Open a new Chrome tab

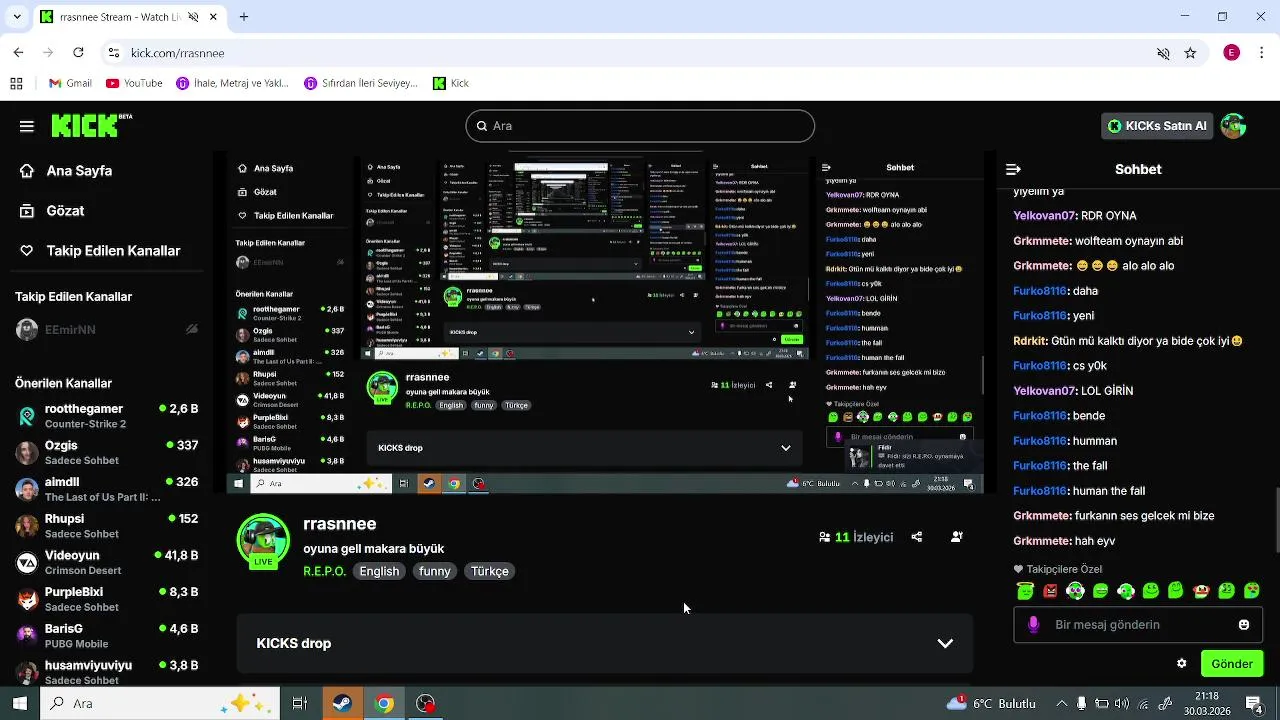tap(244, 17)
